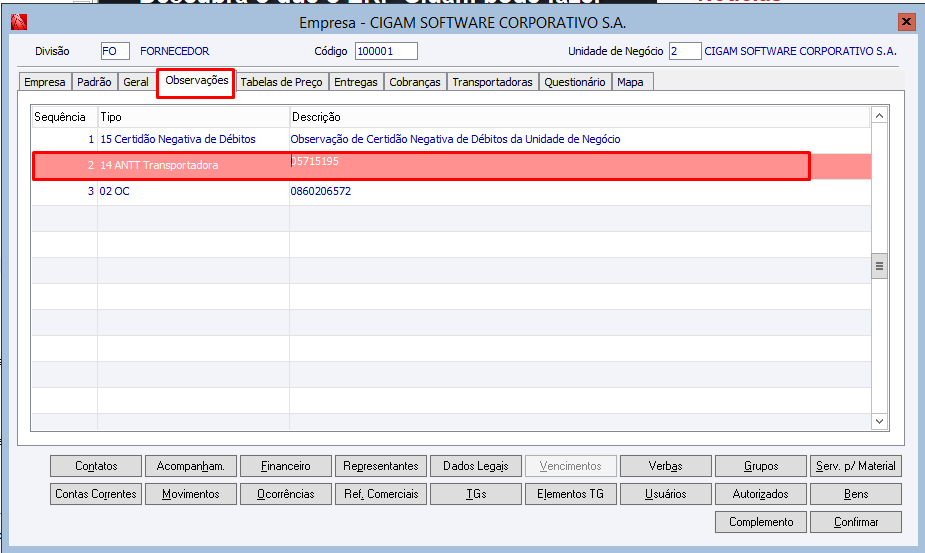Click the Representantes button
This screenshot has width=925, height=553.
coord(381,466)
